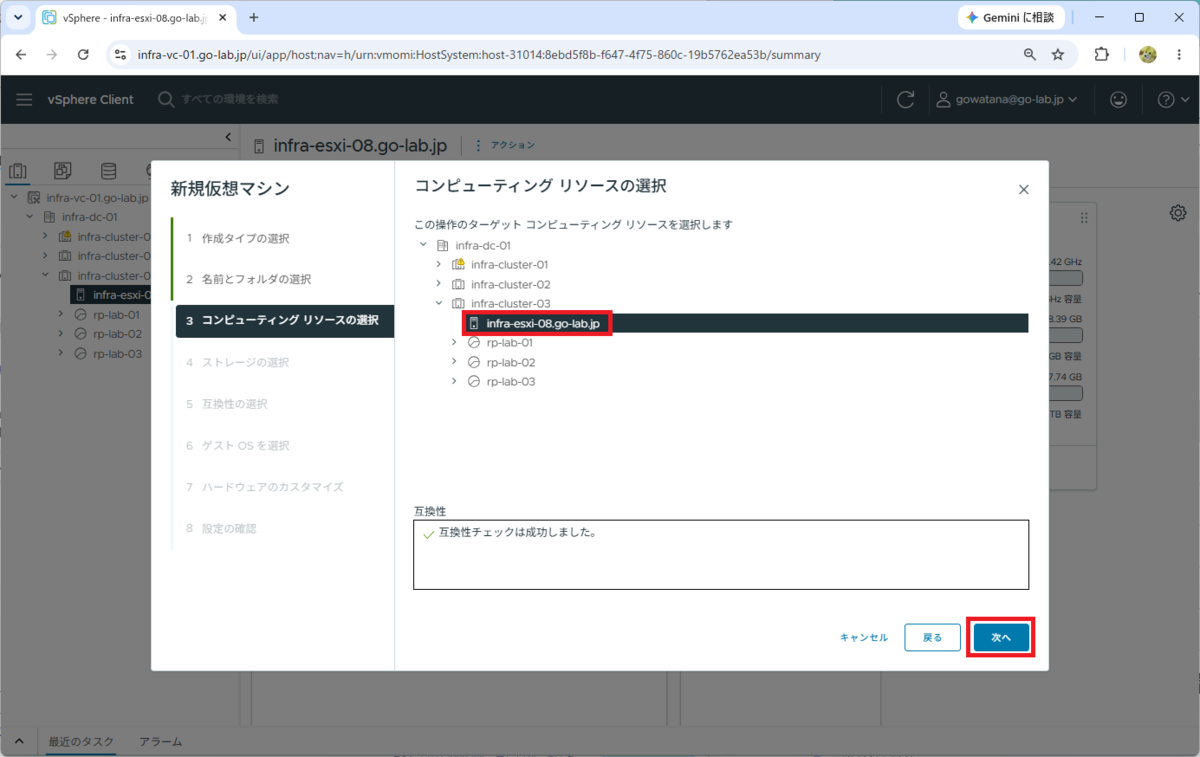Click the site information icon in address bar
Viewport: 1200px width, 757px height.
click(120, 55)
